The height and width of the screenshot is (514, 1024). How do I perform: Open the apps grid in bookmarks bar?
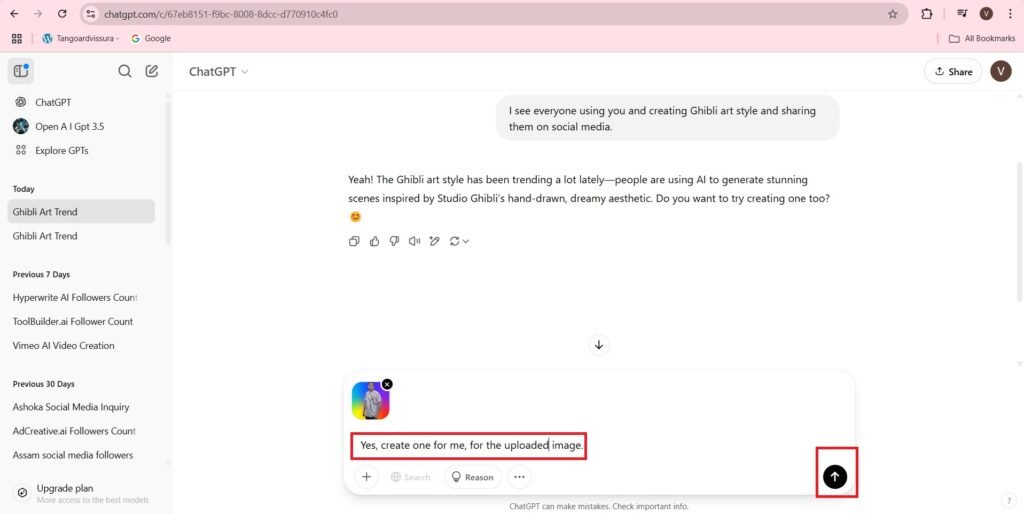[x=17, y=39]
